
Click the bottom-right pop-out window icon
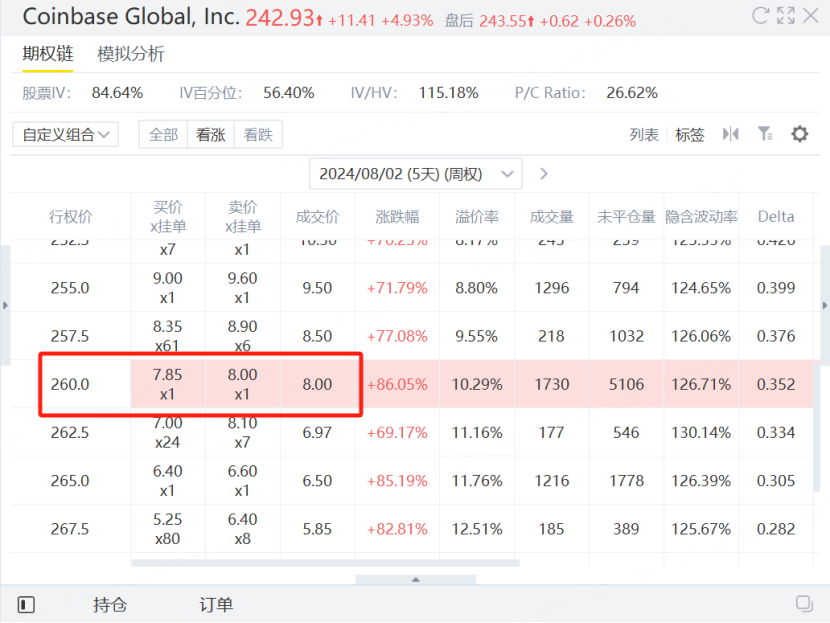(804, 603)
